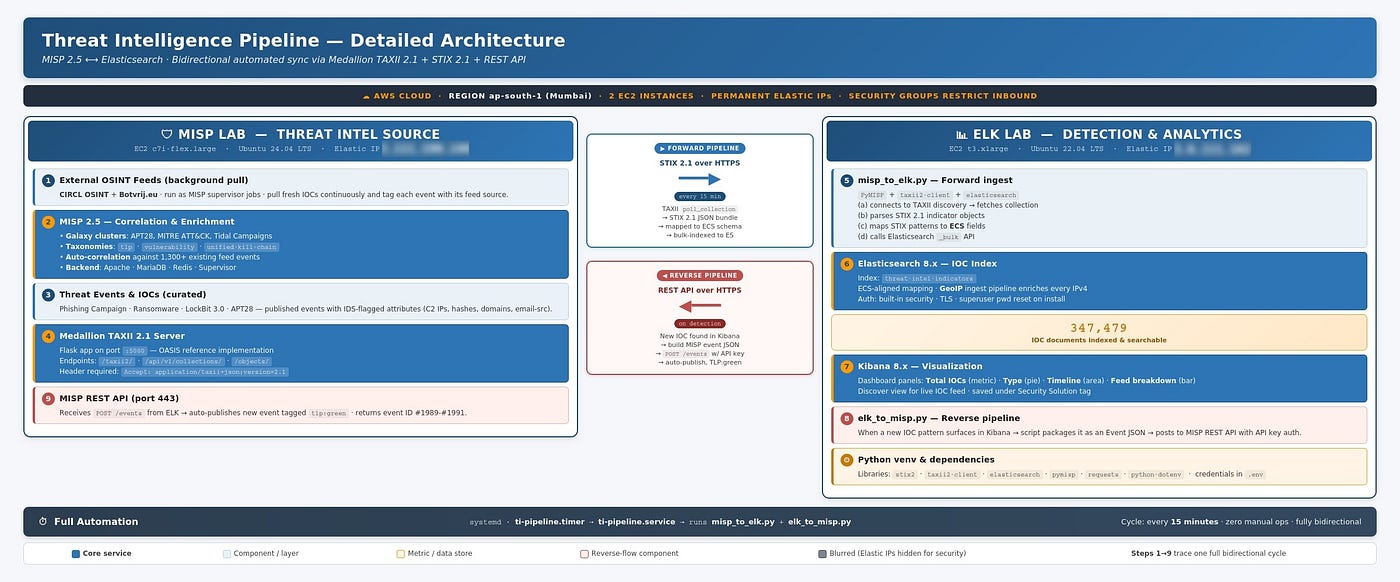Click the cloud icon before AWS CLOUD
Image resolution: width=1400 pixels, height=582 pixels.
coord(366,96)
